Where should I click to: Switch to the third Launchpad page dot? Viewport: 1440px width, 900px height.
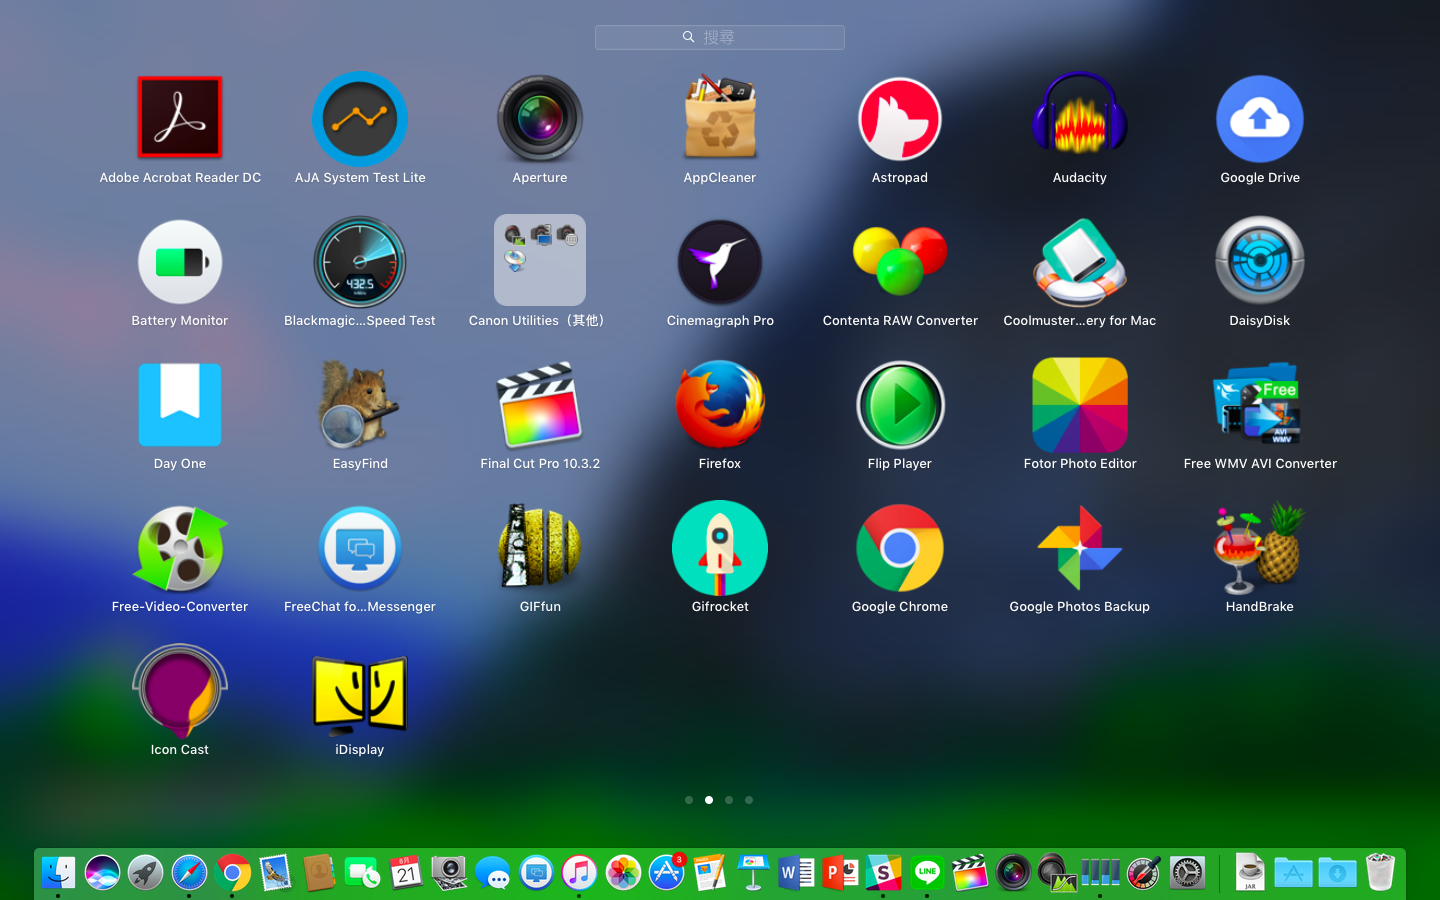[729, 800]
